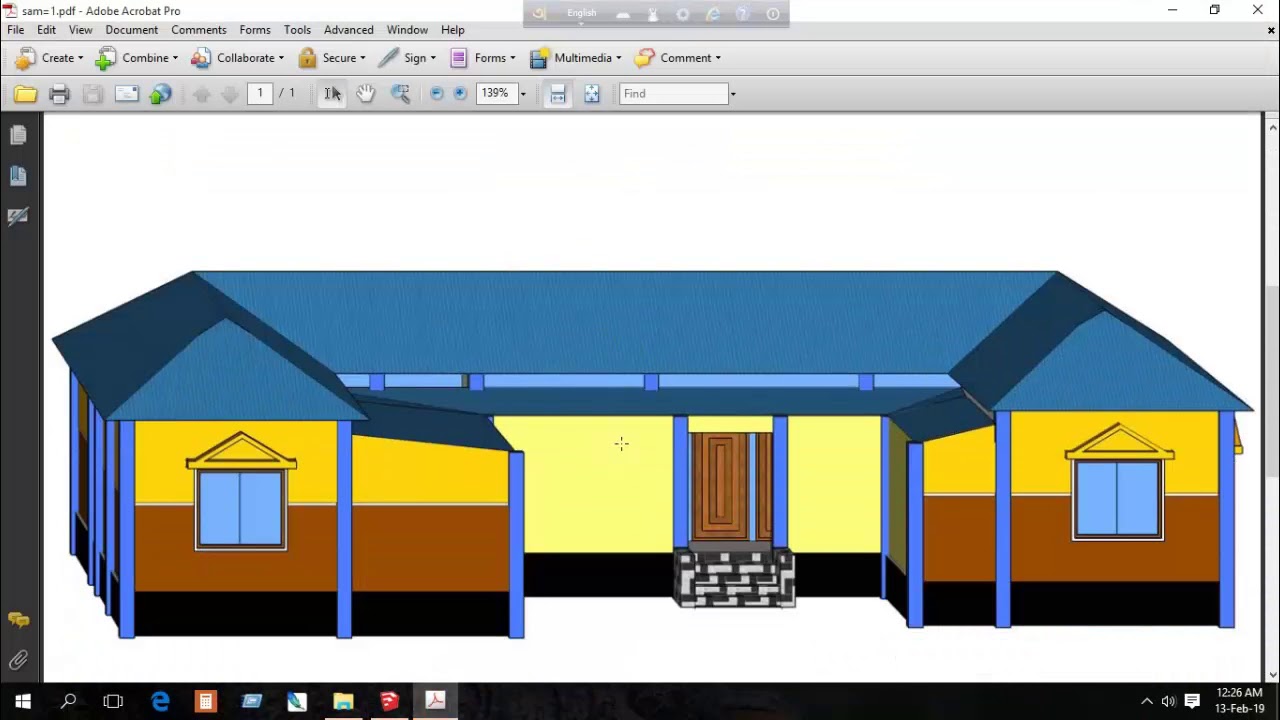The image size is (1280, 720).
Task: Expand the Find options dropdown arrow
Action: (733, 94)
